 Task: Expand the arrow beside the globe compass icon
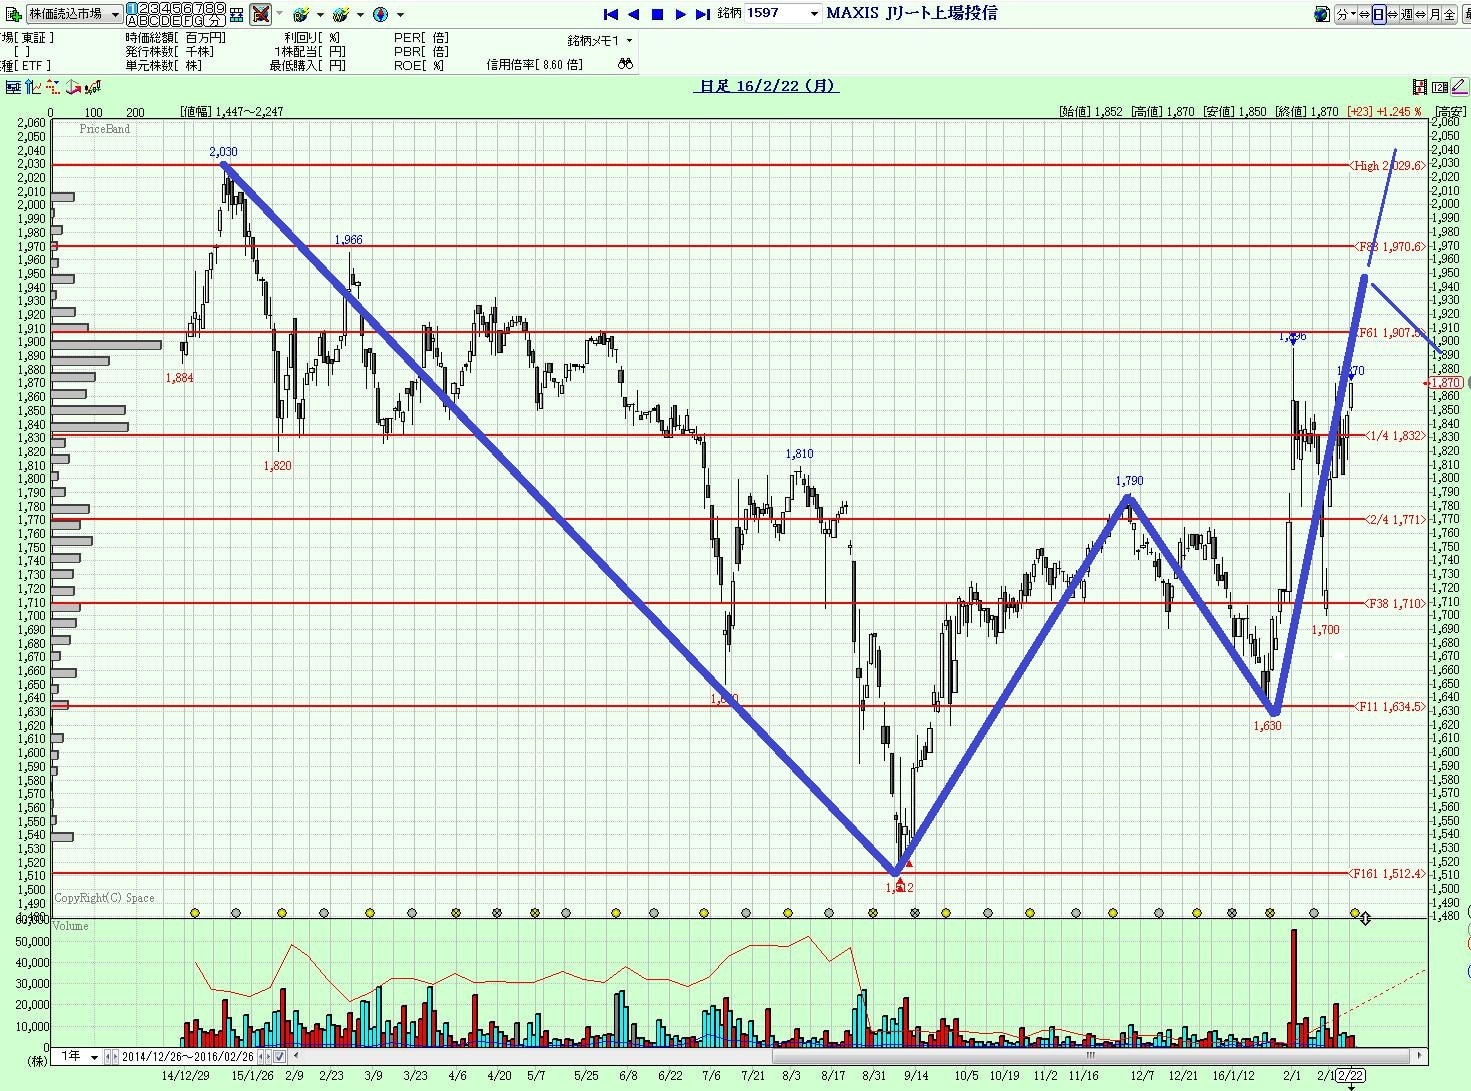click(x=400, y=15)
